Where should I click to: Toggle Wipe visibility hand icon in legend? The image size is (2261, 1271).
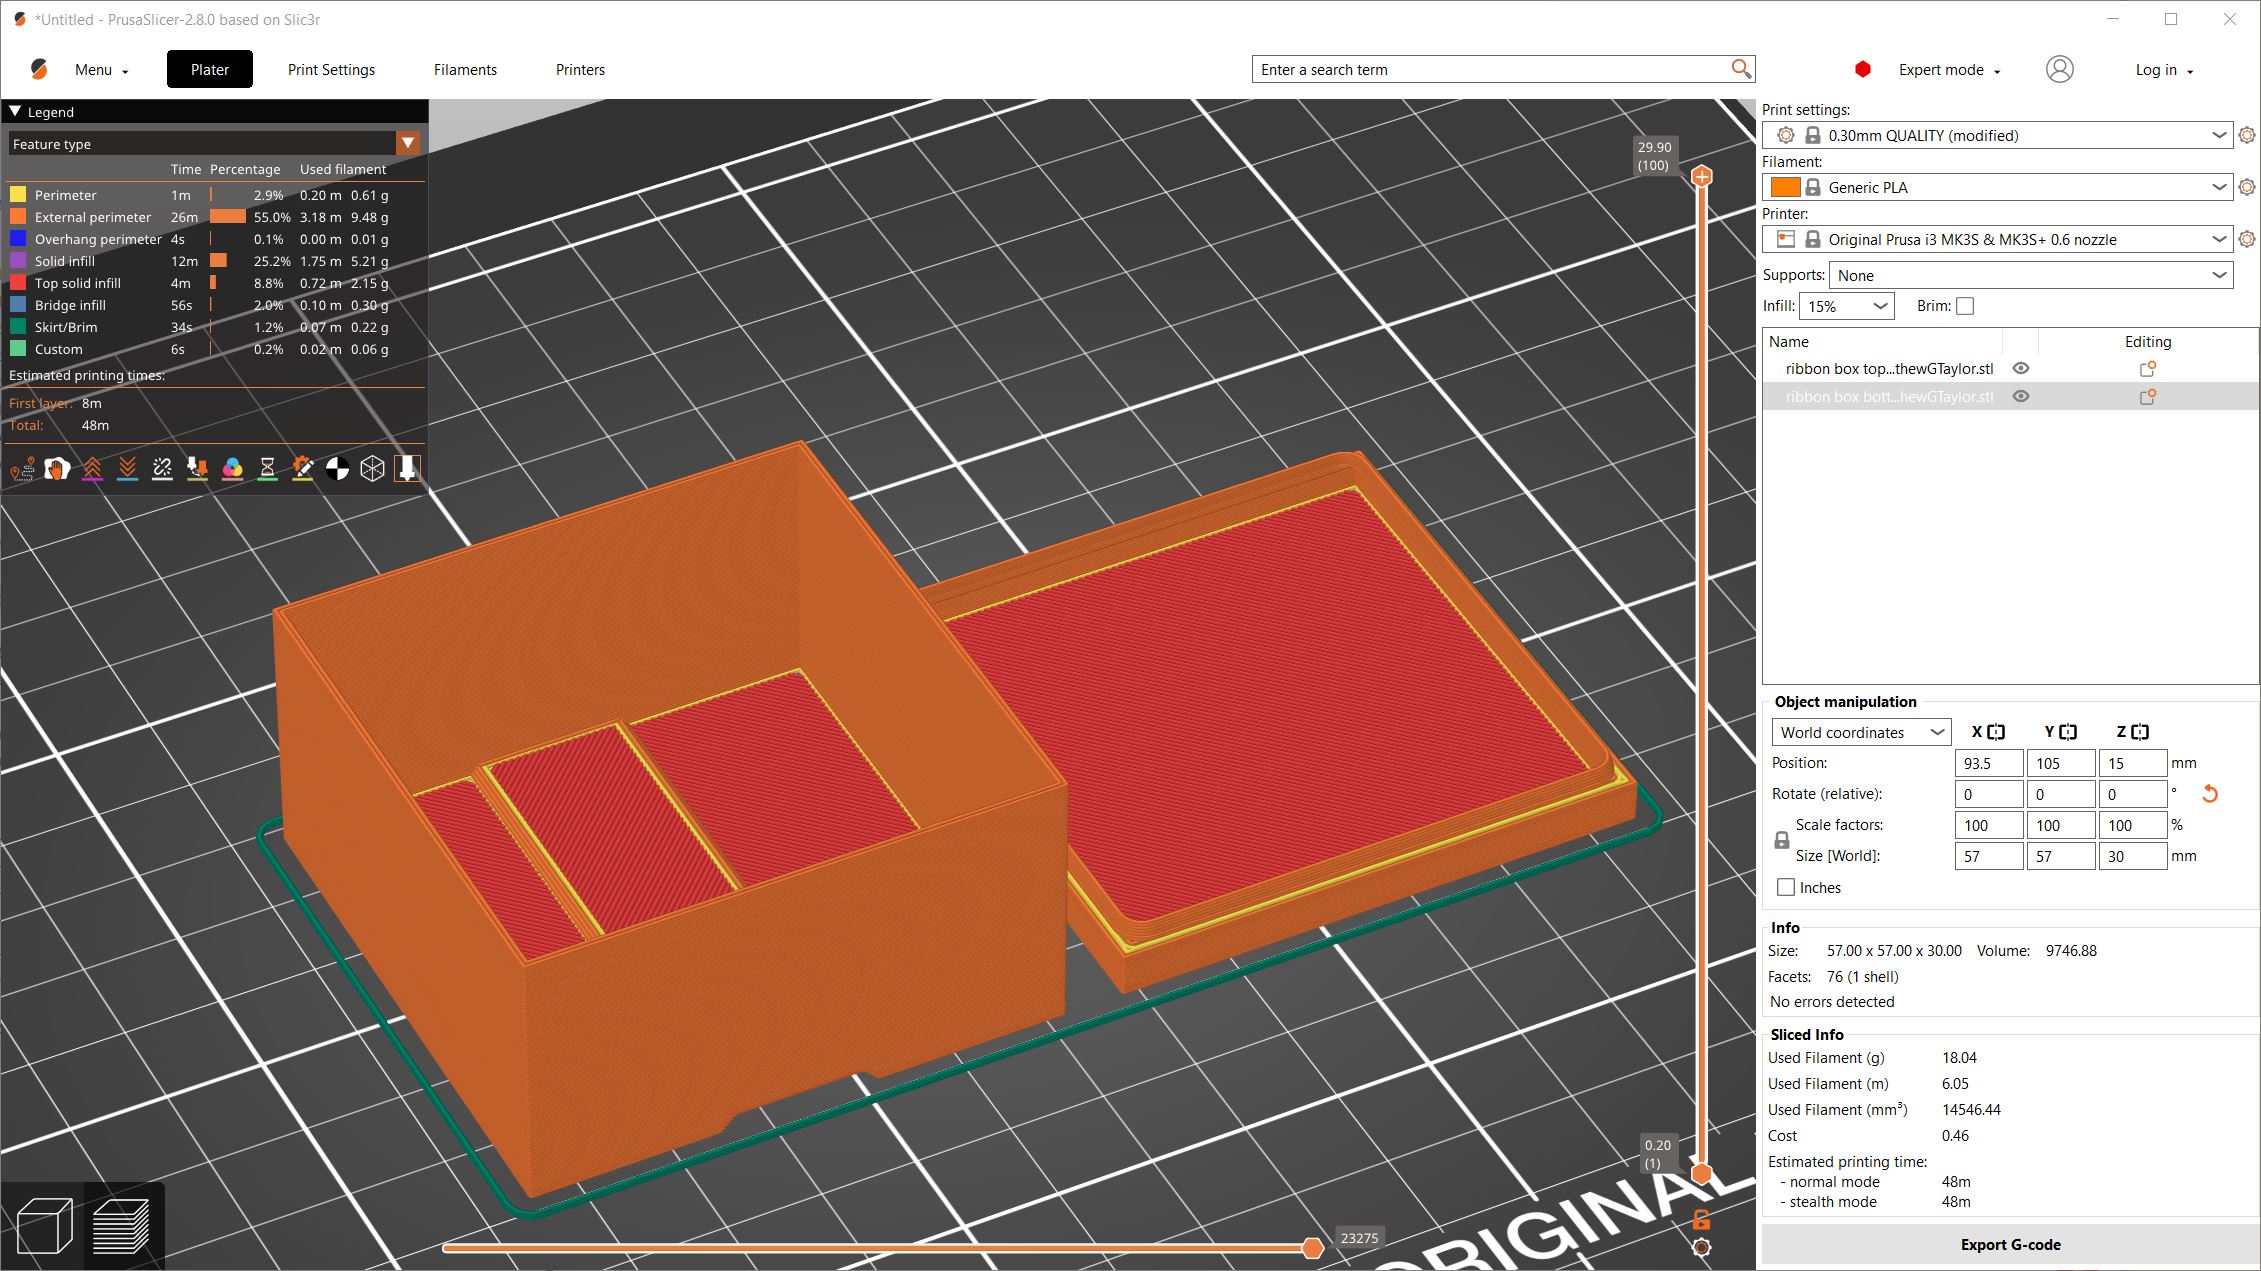point(57,468)
